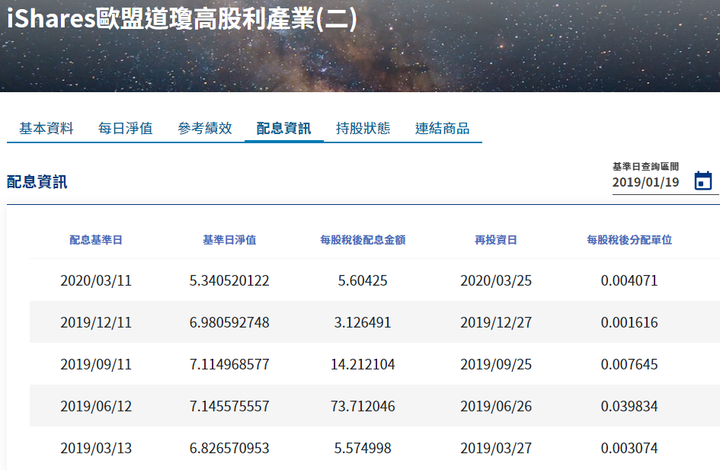Image resolution: width=720 pixels, height=470 pixels.
Task: Click dividend amount 5.574998
Action: [x=363, y=448]
